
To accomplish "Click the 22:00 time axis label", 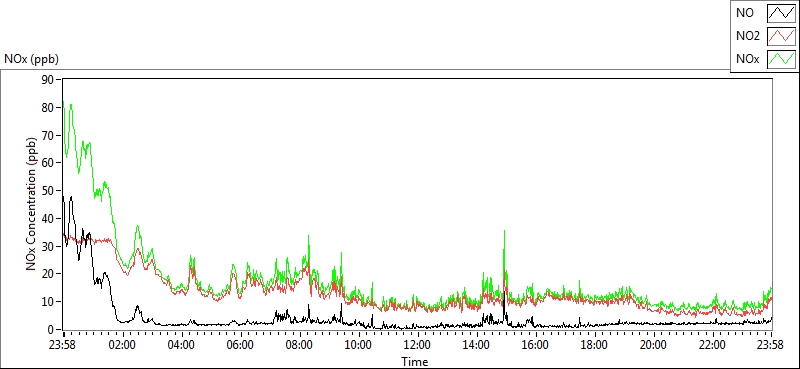I will click(712, 345).
